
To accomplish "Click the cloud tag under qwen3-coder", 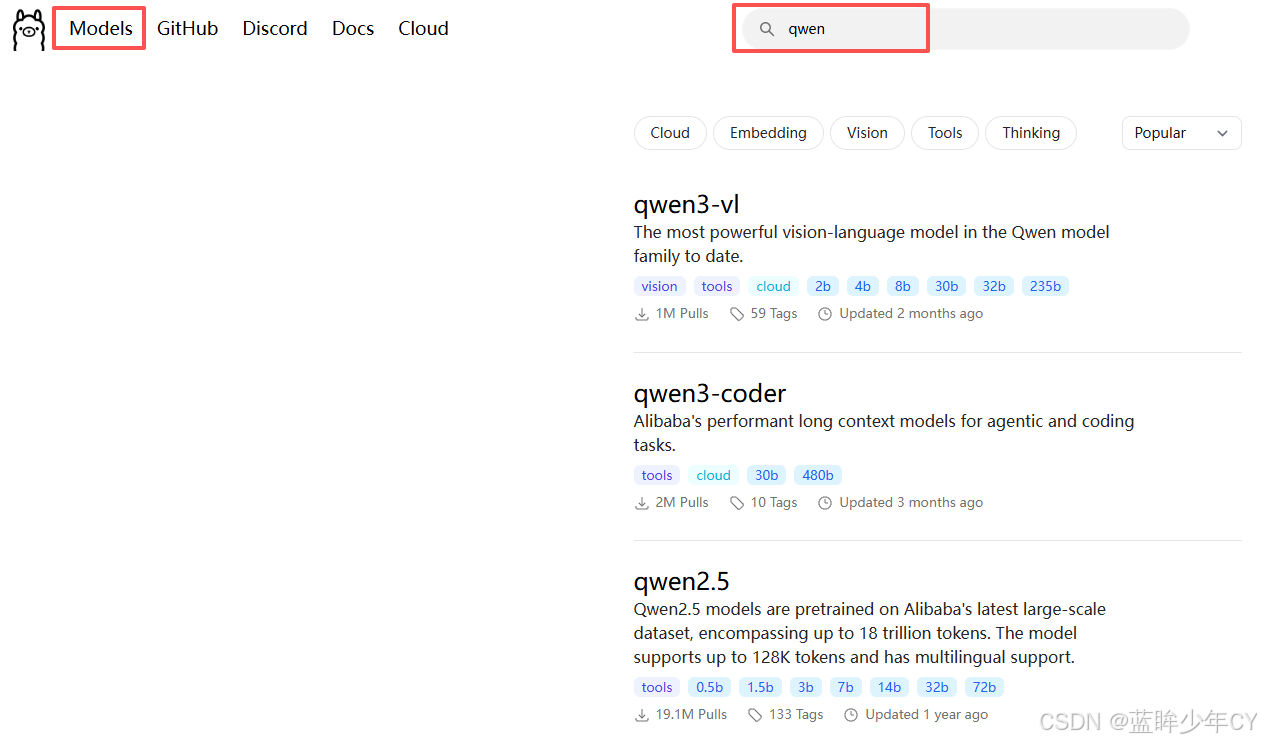I will (x=714, y=475).
